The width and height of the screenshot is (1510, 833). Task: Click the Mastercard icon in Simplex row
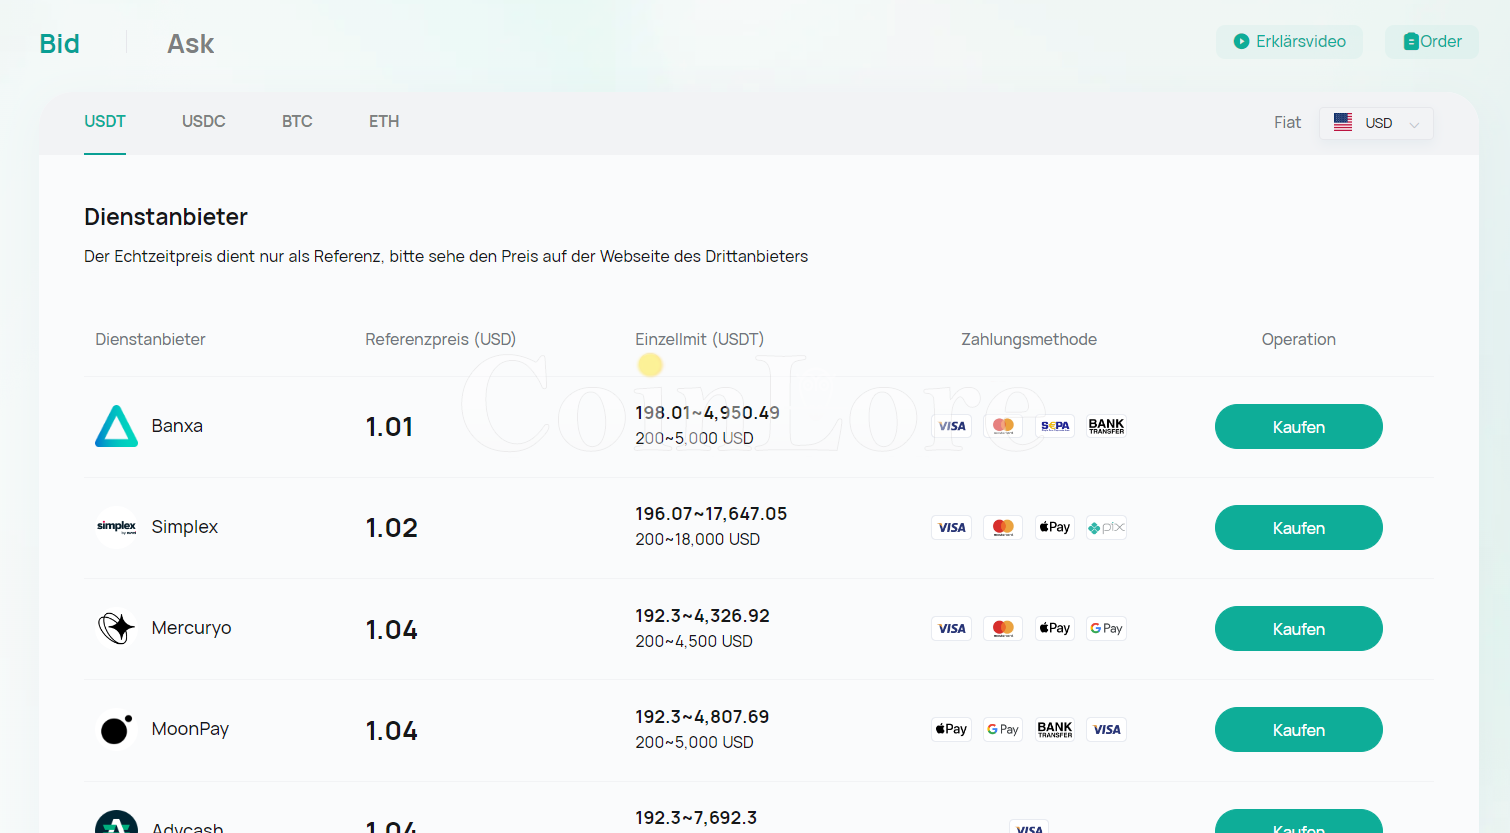(x=1003, y=527)
